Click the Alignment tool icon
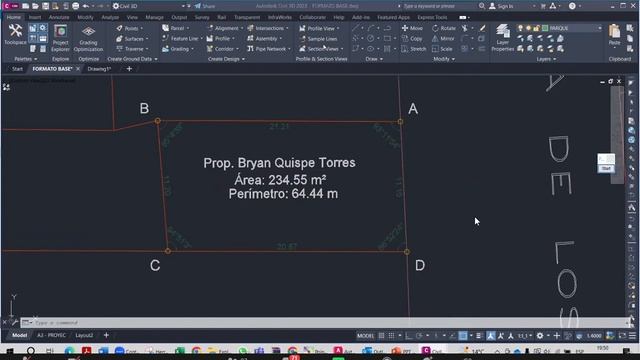Viewport: 640px width, 360px height. point(210,28)
